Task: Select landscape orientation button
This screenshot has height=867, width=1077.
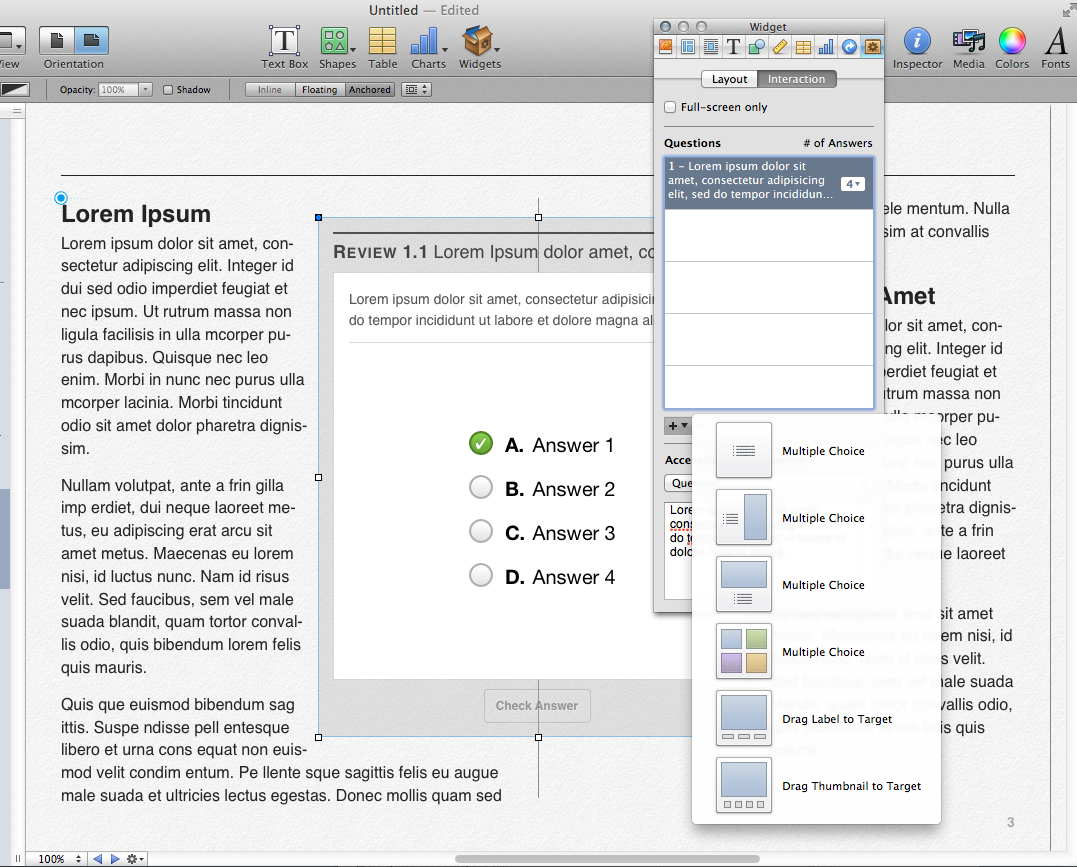Action: (x=91, y=41)
